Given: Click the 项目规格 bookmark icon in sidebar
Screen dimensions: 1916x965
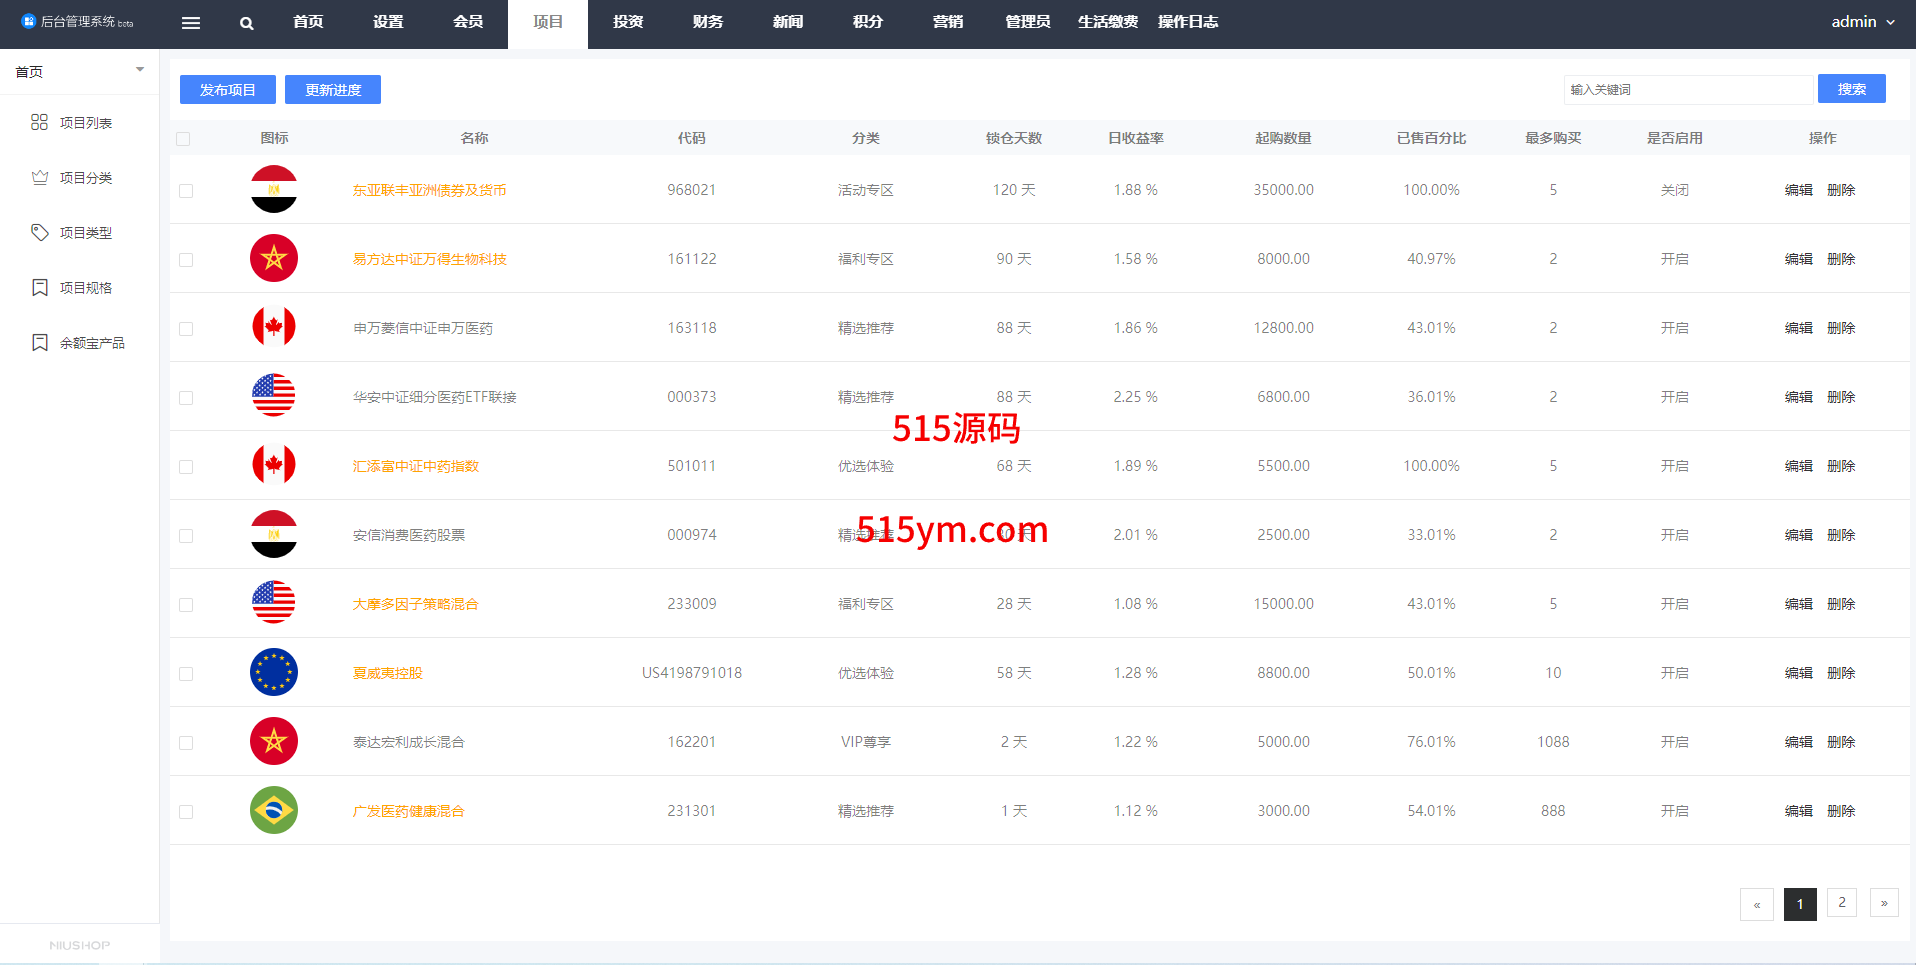Looking at the screenshot, I should (x=40, y=287).
